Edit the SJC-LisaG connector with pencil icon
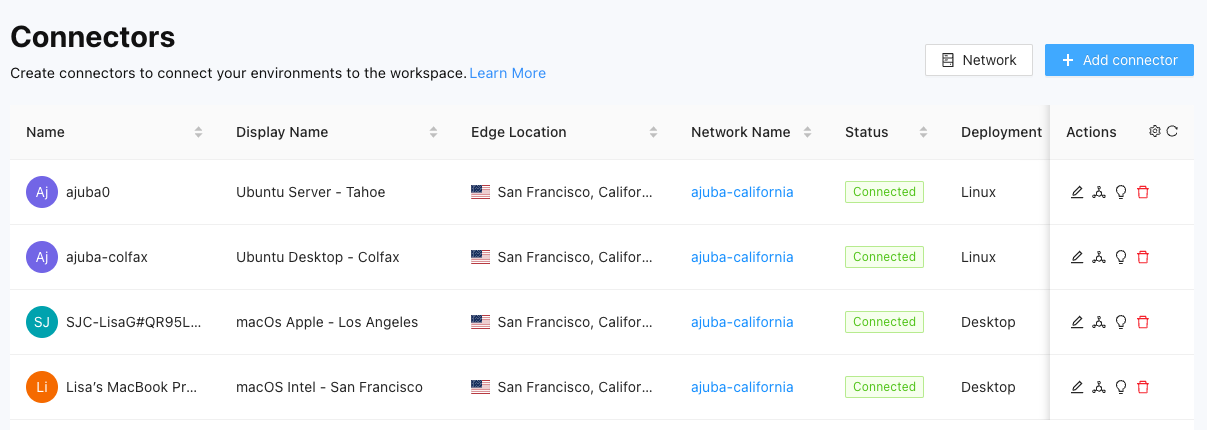1207x430 pixels. pos(1077,322)
